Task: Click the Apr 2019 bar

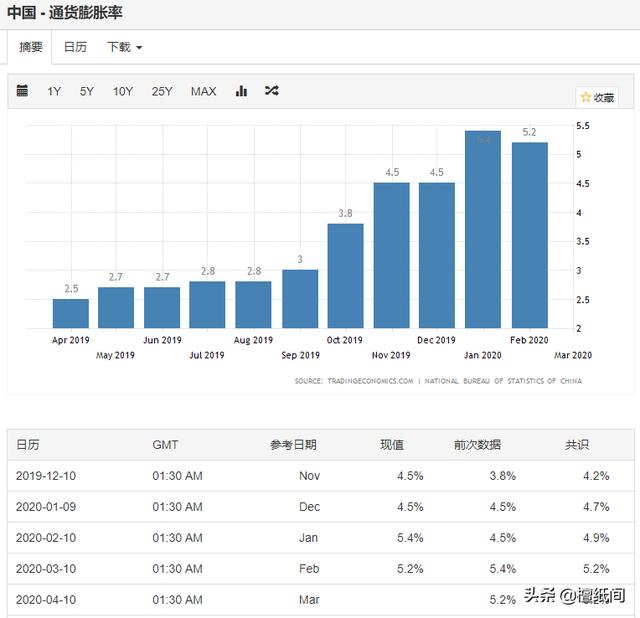Action: pos(71,313)
